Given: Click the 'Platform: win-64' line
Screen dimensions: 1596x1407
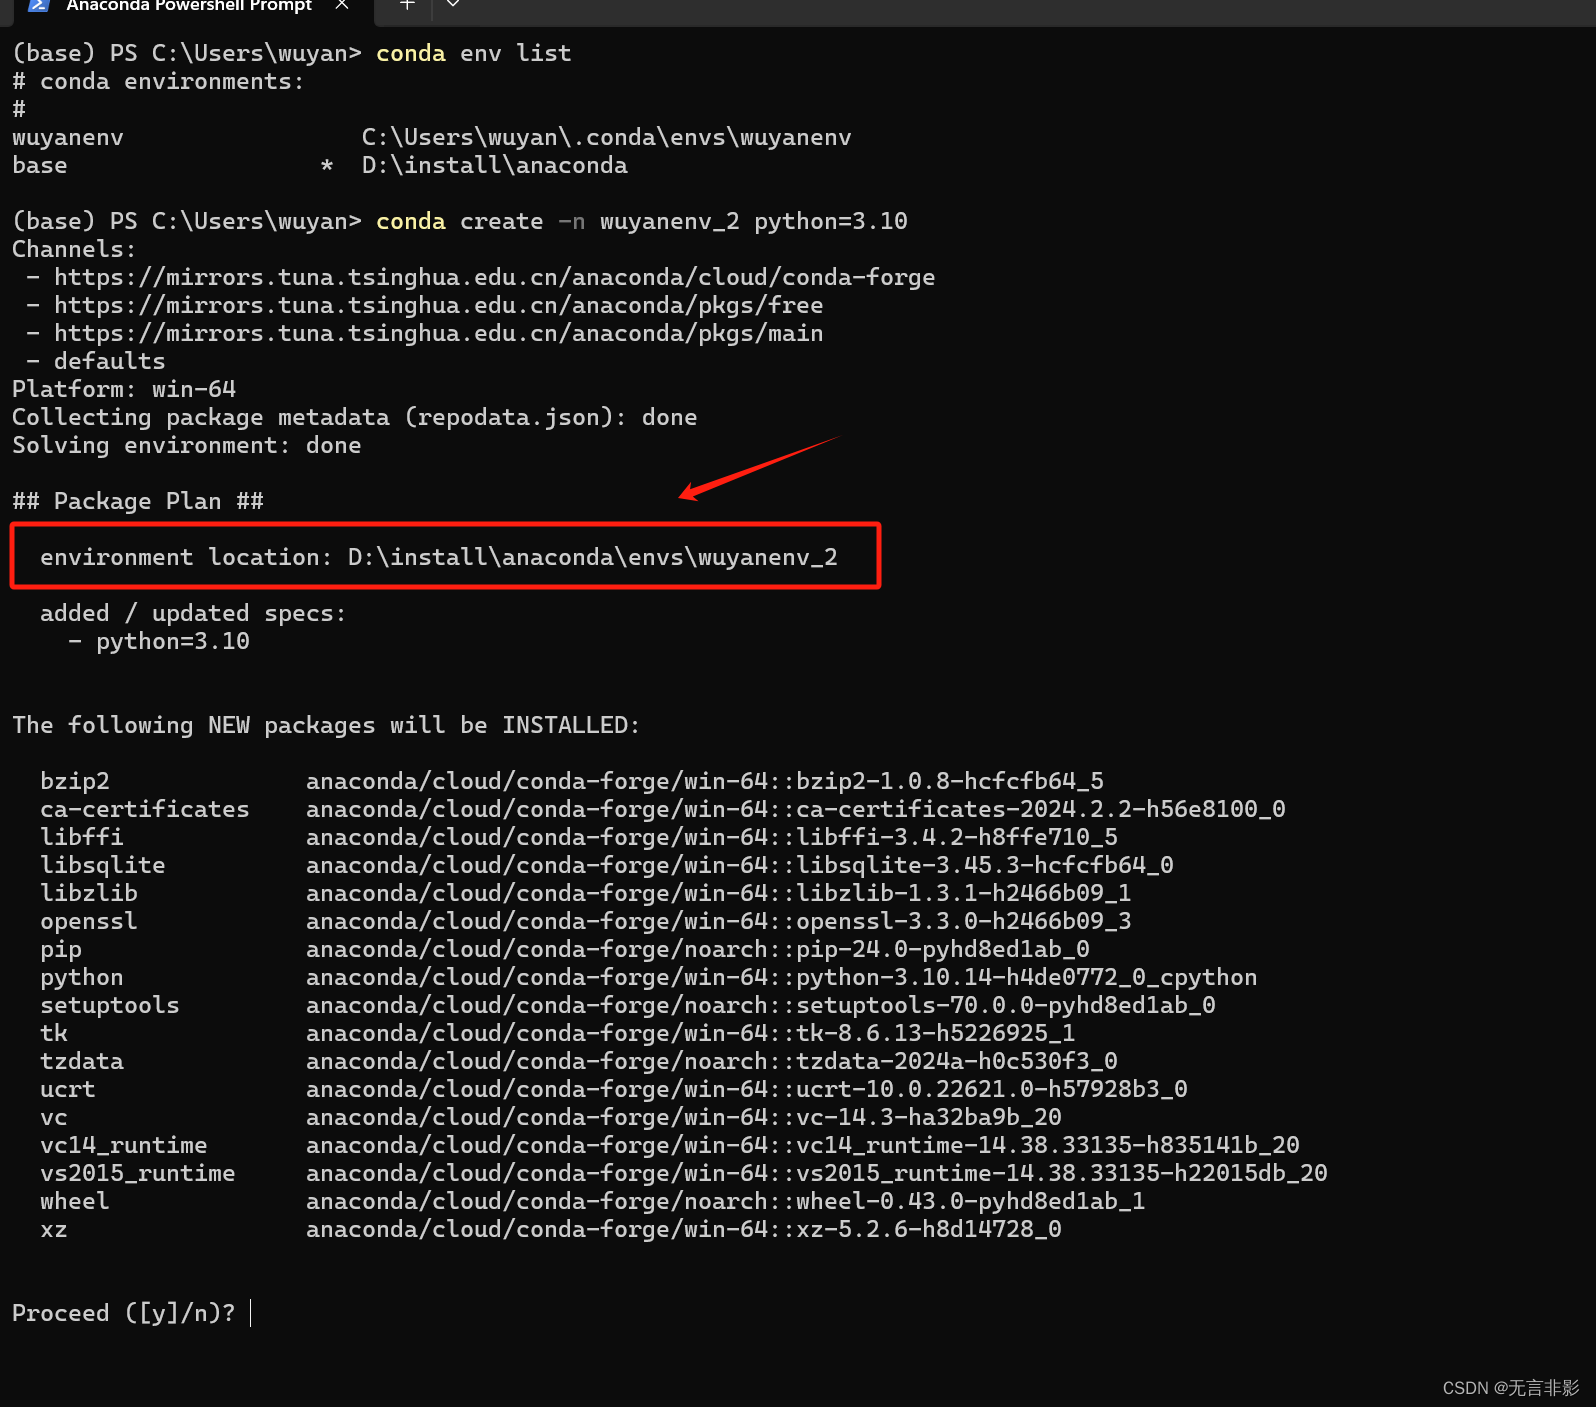Looking at the screenshot, I should [x=124, y=389].
